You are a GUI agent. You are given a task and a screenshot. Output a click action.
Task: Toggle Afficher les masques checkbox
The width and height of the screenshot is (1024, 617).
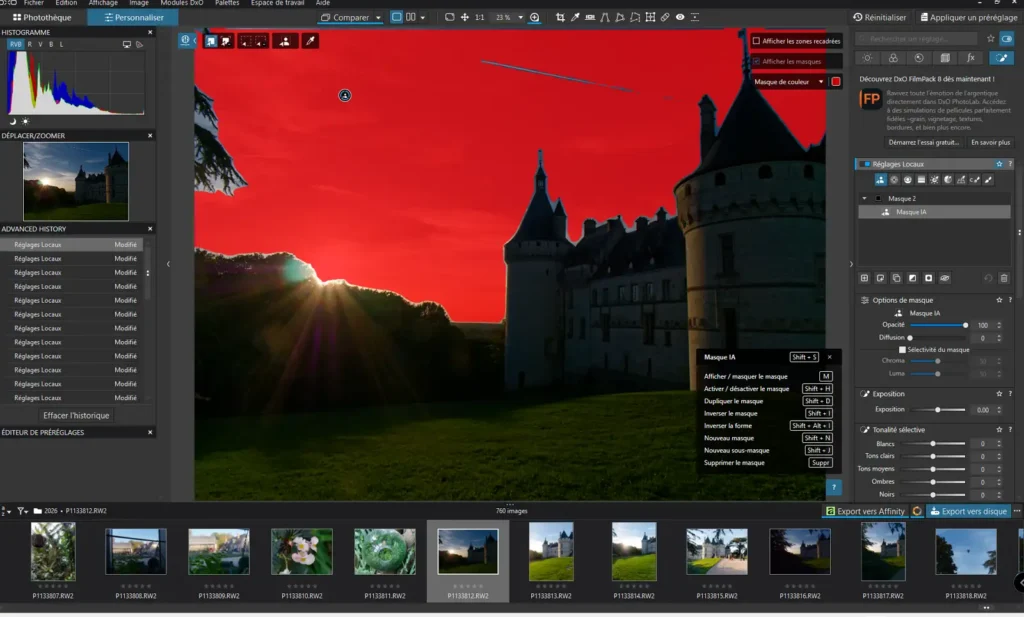(x=756, y=61)
